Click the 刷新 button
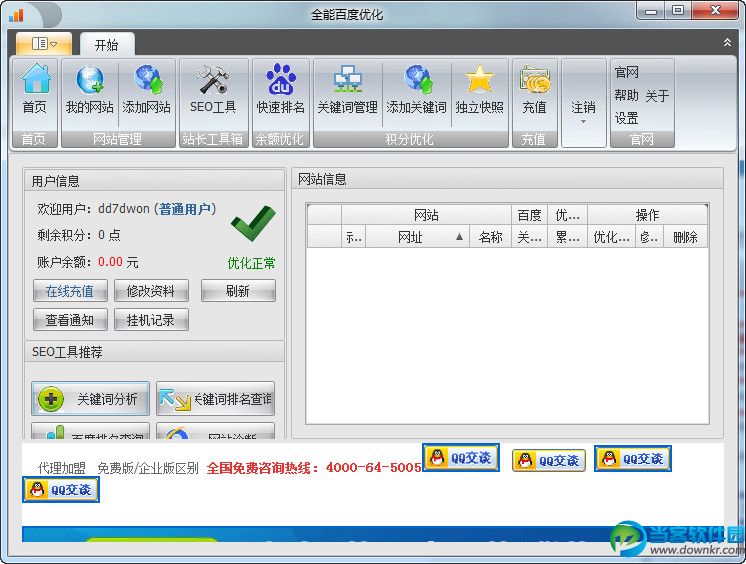This screenshot has width=746, height=564. pos(238,291)
